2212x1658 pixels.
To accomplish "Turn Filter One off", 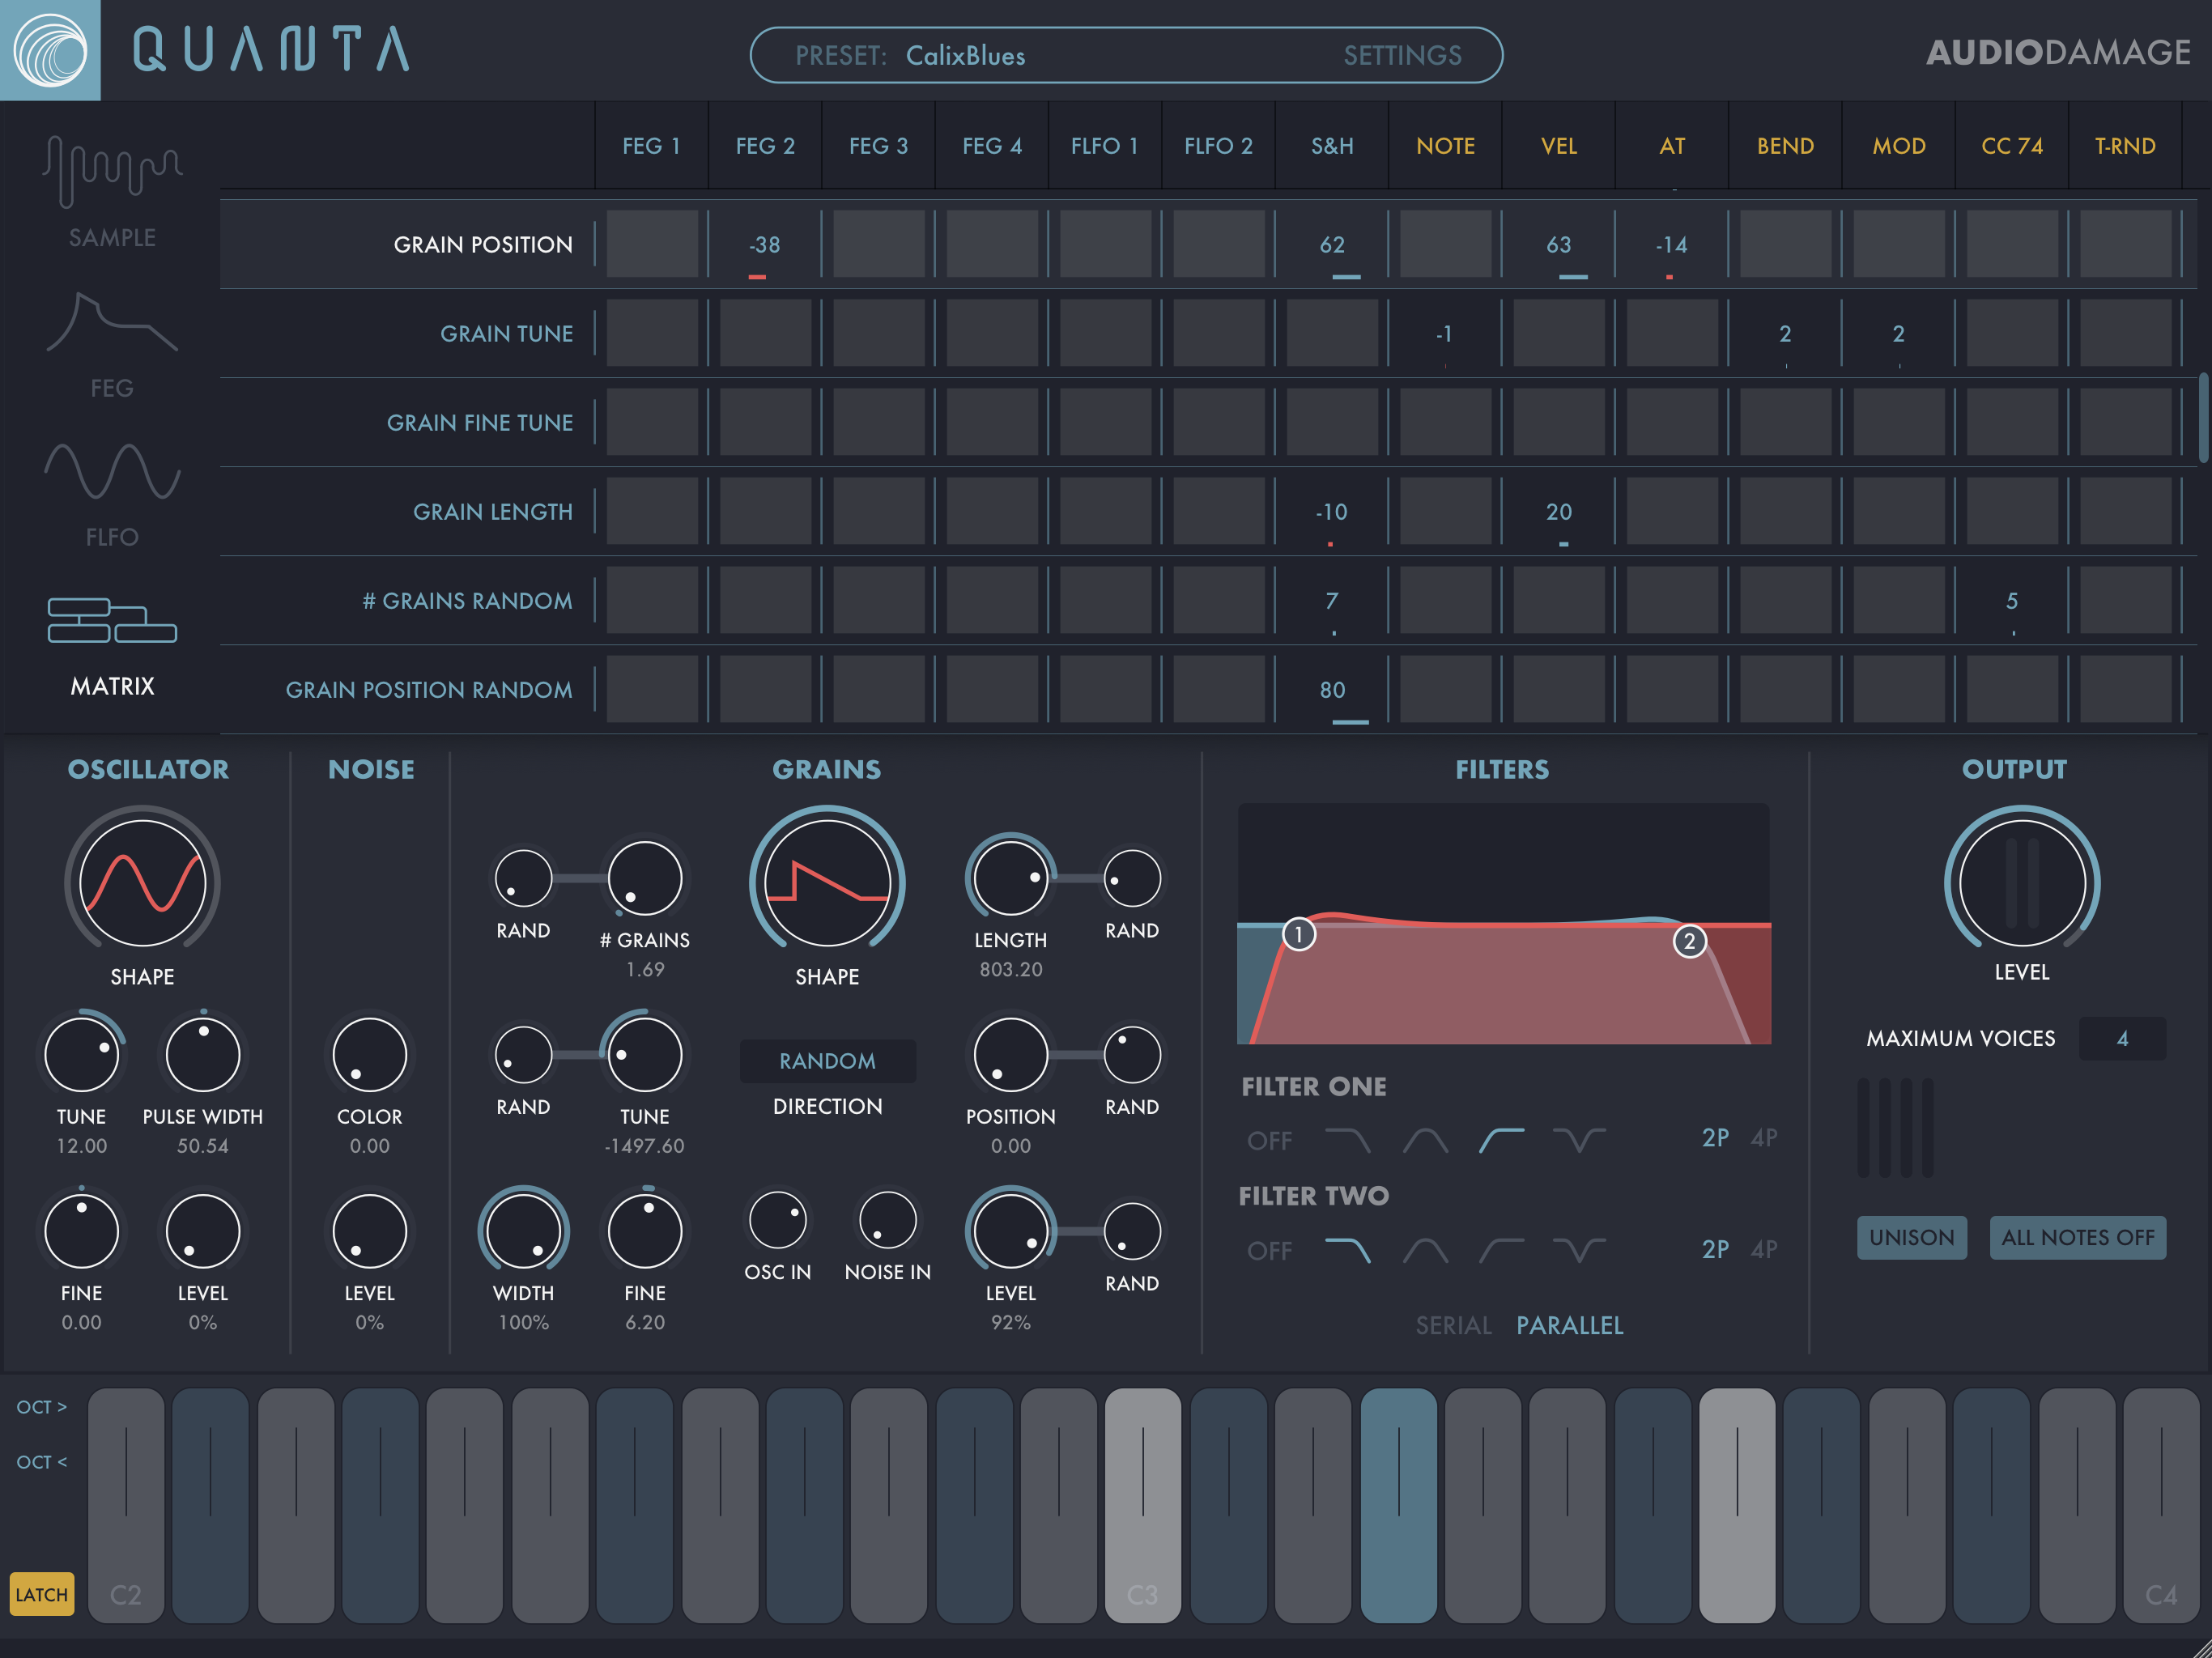I will (x=1269, y=1140).
